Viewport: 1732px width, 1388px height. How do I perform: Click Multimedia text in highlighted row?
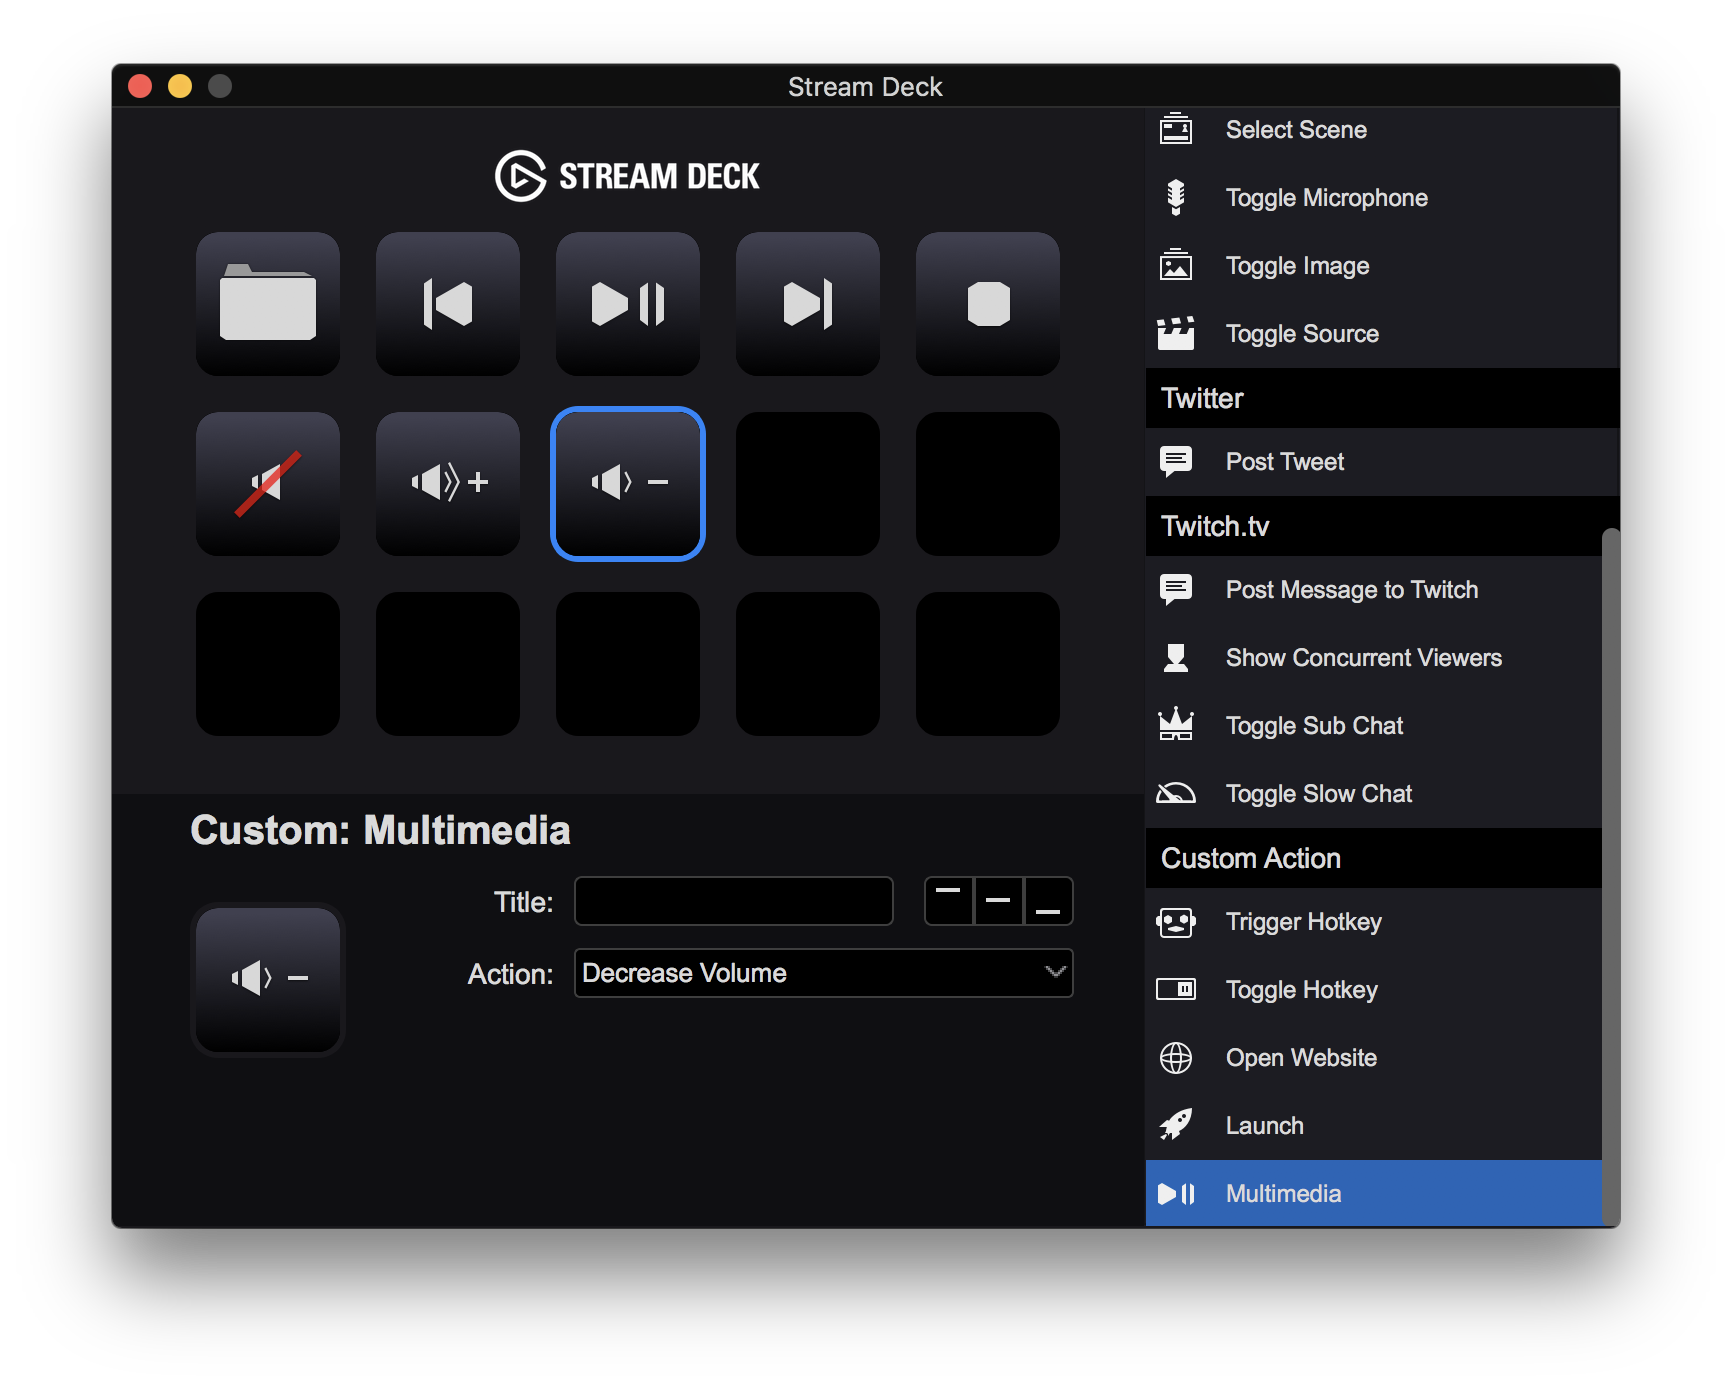pyautogui.click(x=1283, y=1194)
